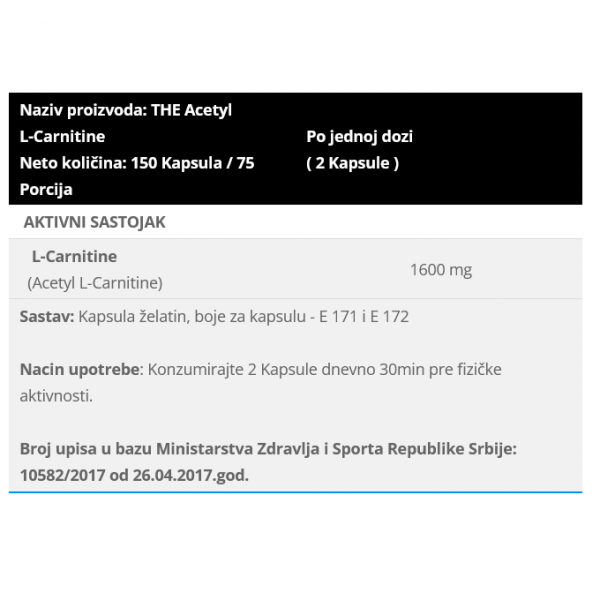Select the 'L-Carnitine' product name in header

click(62, 137)
